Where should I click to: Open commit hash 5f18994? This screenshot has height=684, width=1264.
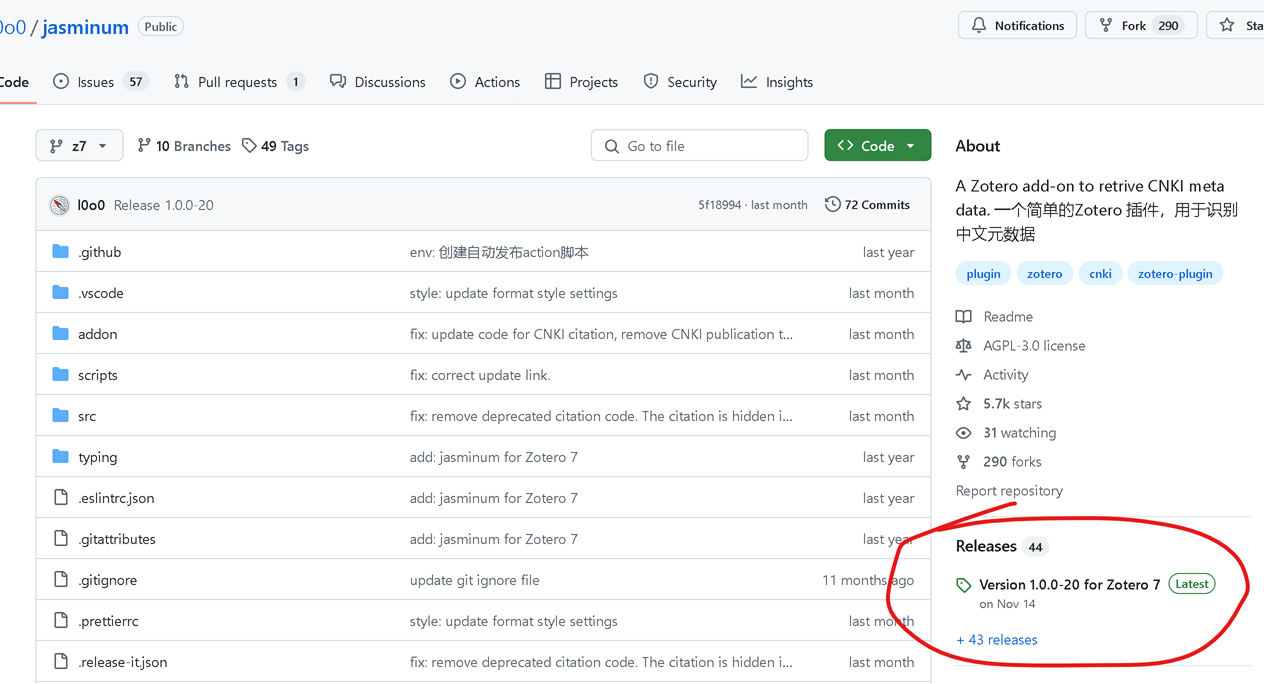[720, 205]
